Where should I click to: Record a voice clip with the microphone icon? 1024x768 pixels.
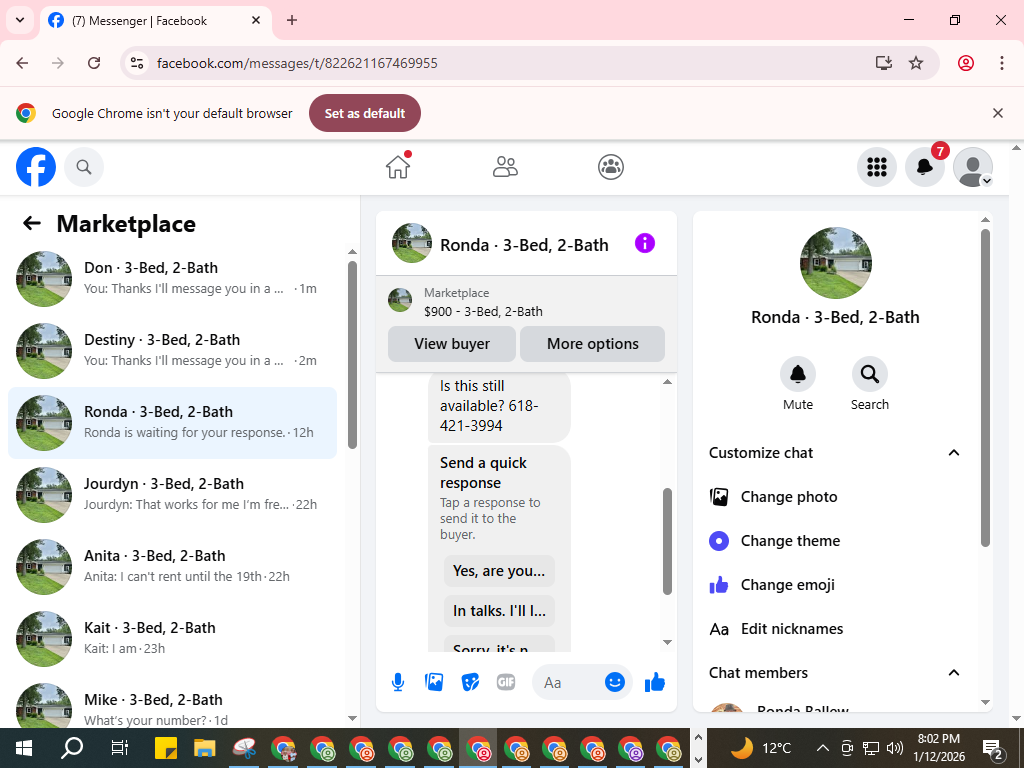pos(398,682)
